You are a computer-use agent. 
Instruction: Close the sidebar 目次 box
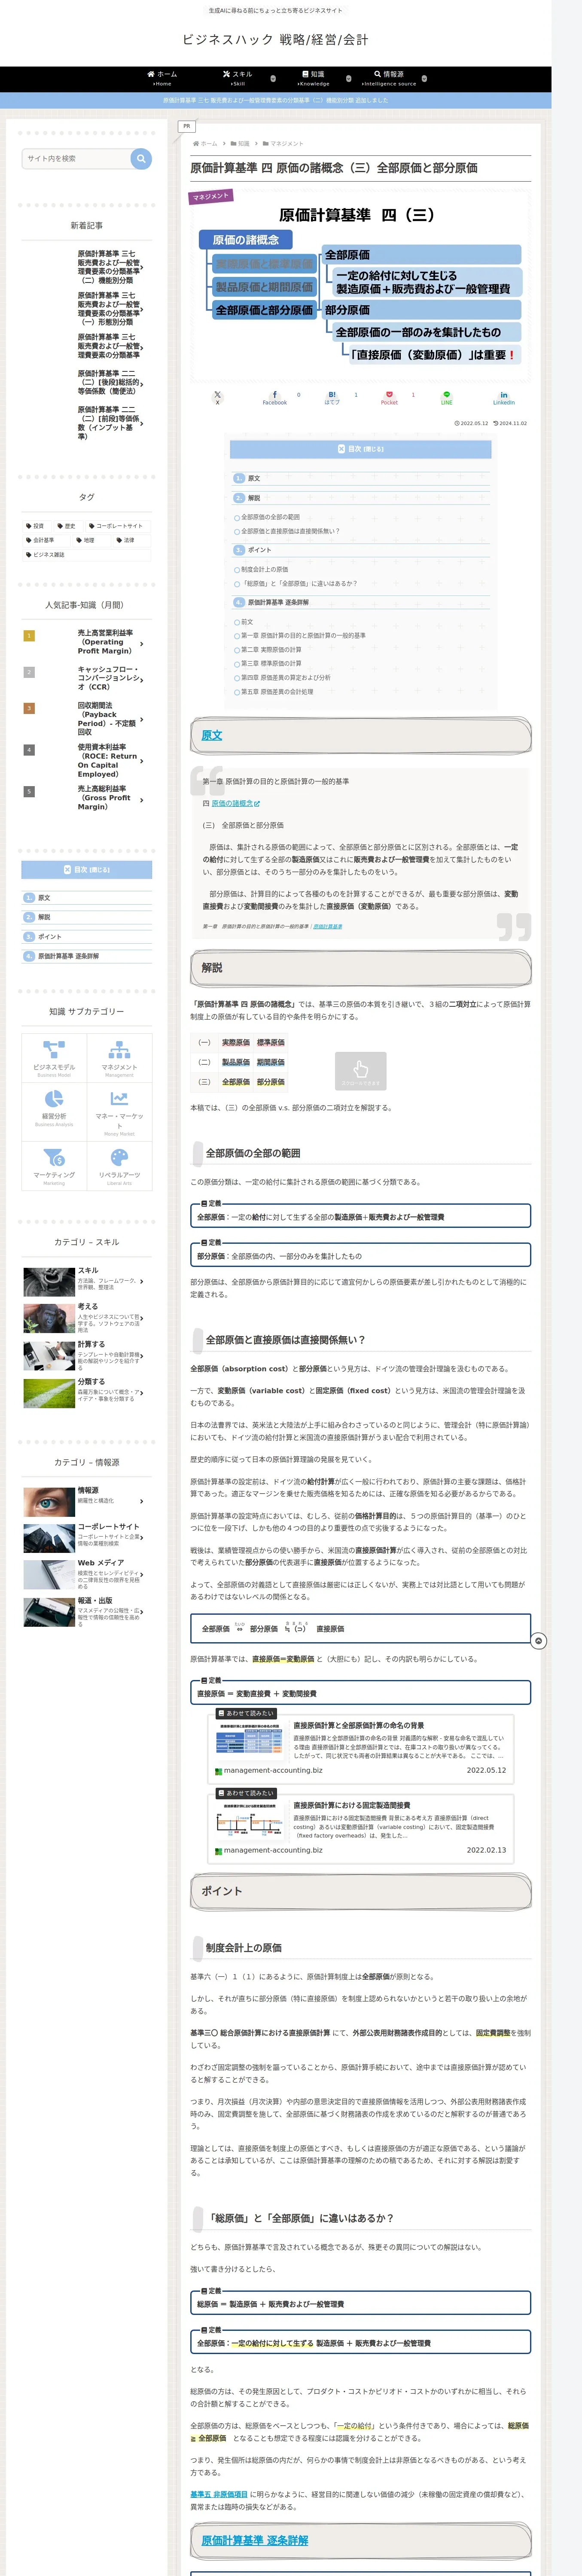(87, 869)
